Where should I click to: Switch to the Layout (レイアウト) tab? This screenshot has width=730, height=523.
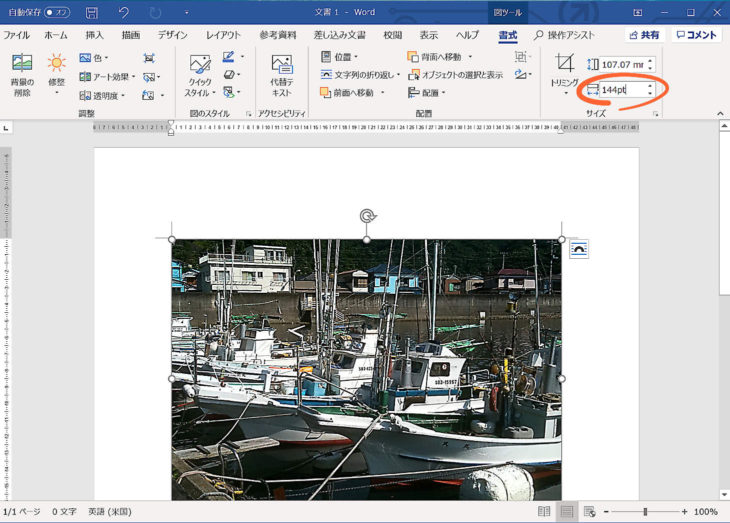pyautogui.click(x=223, y=35)
